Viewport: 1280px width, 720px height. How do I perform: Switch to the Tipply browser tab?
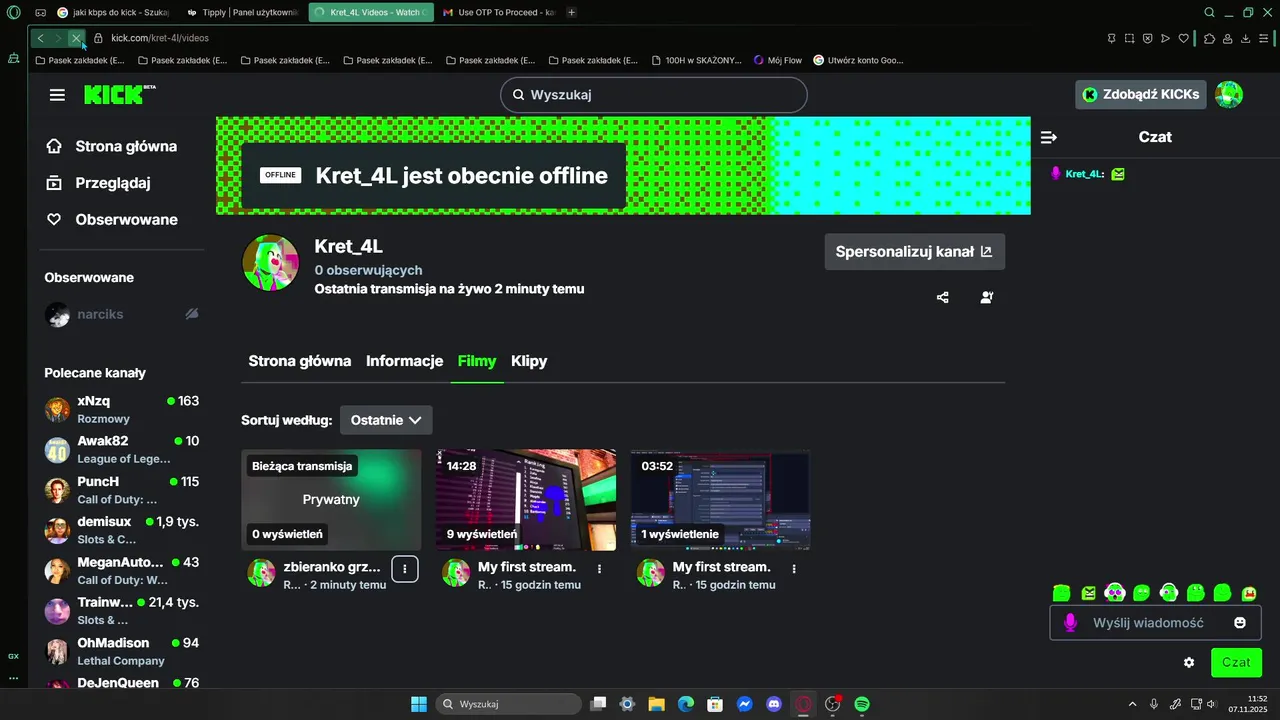tap(243, 12)
